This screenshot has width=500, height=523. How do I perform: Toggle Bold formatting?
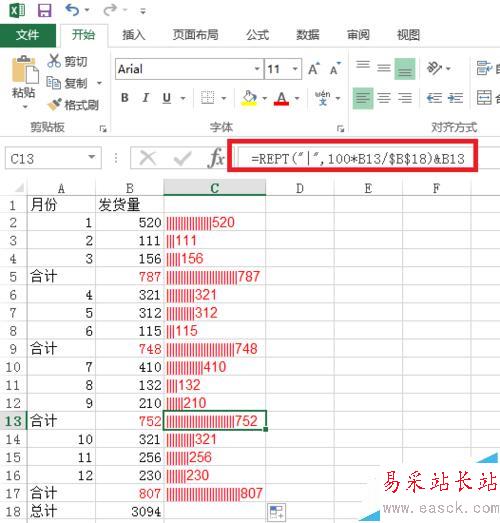(x=124, y=98)
